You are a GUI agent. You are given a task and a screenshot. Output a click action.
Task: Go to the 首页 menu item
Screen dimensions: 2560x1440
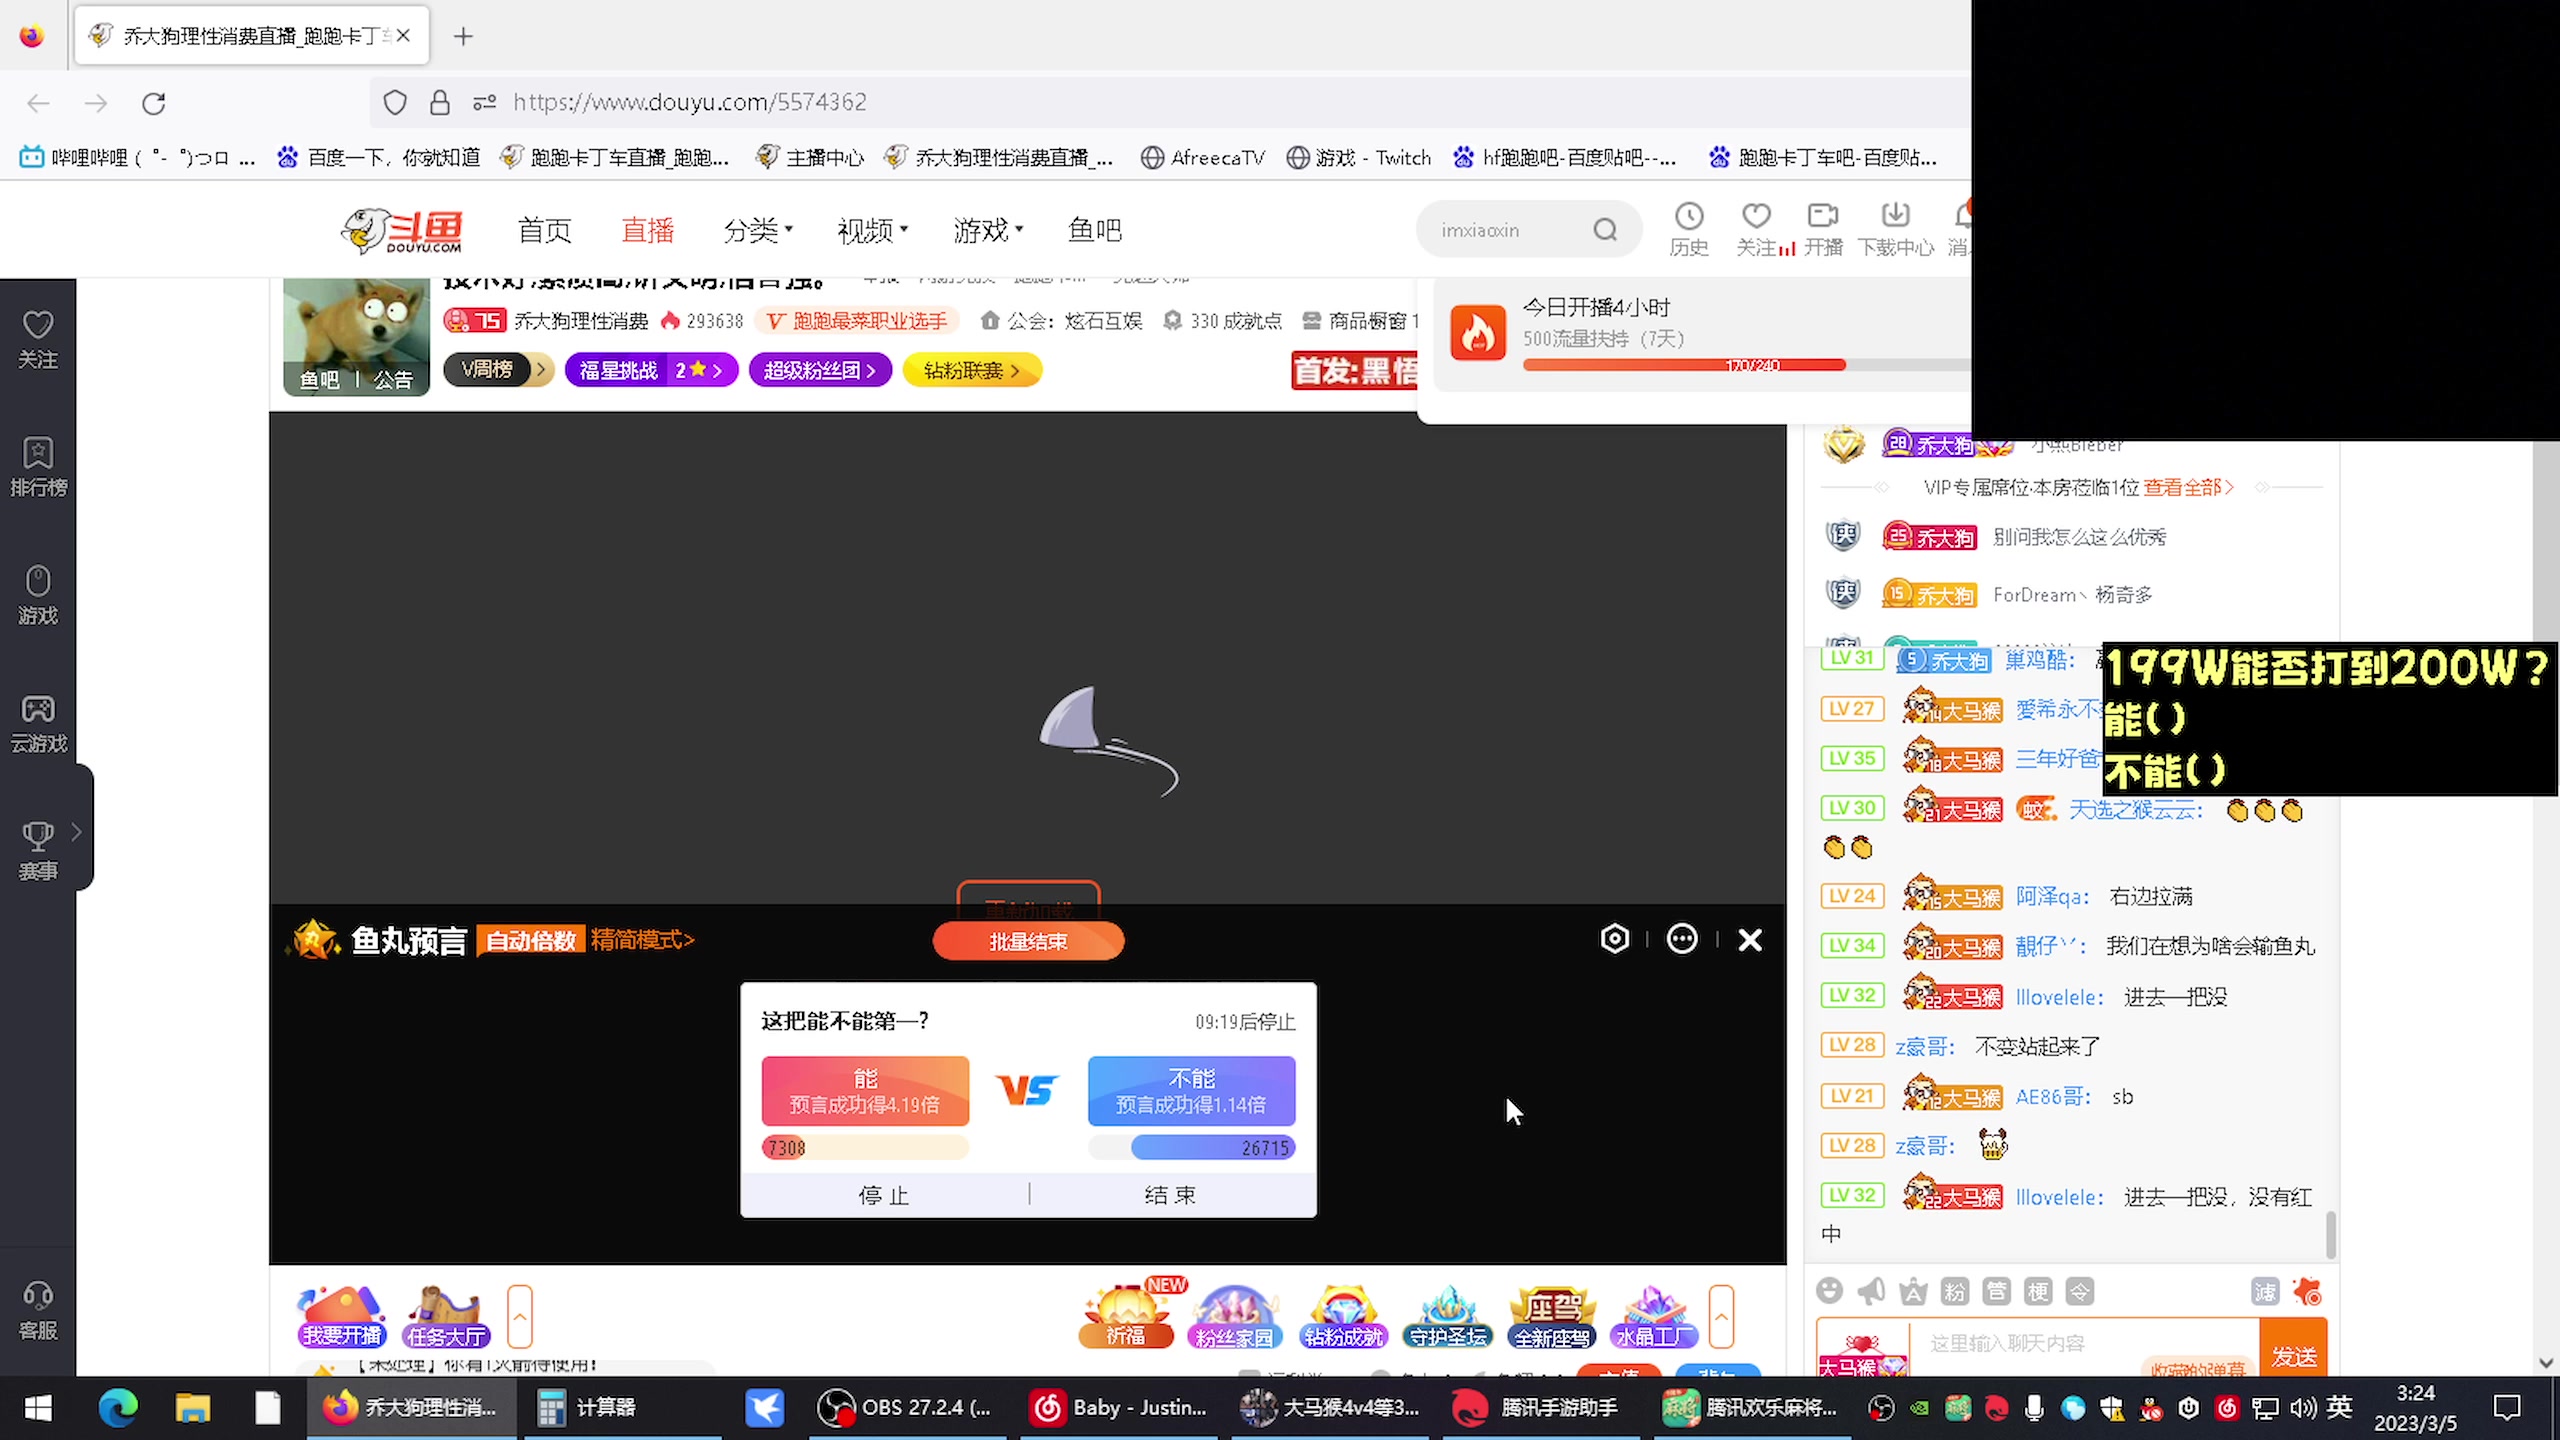point(544,230)
